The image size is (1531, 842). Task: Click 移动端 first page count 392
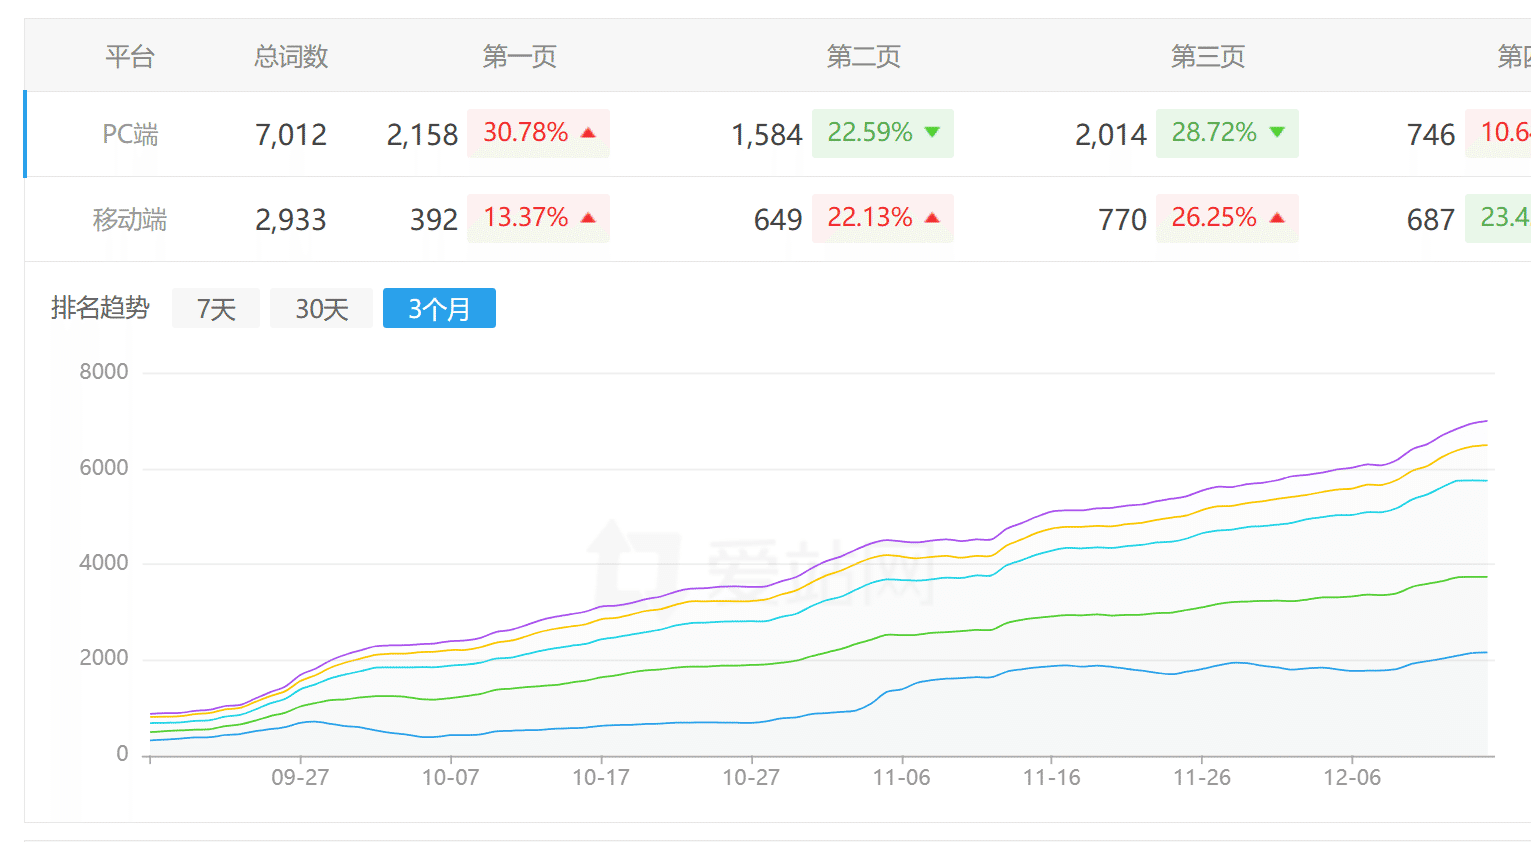coord(434,219)
